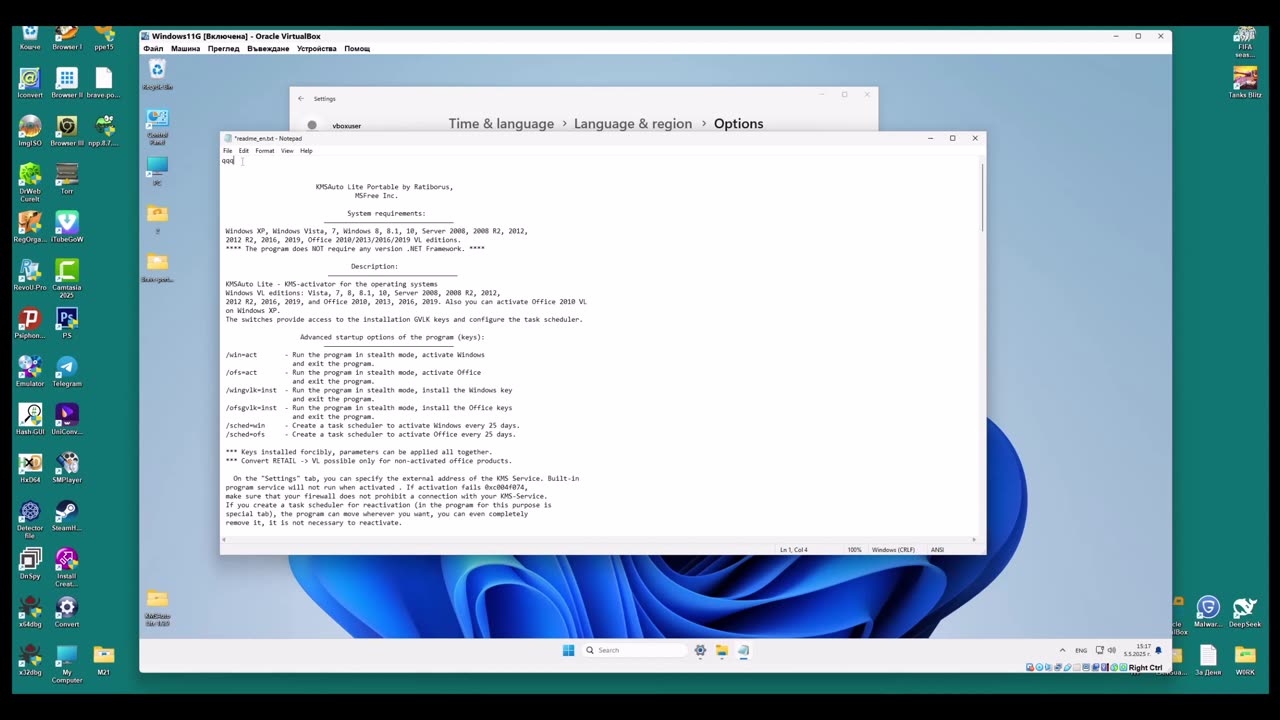The image size is (1280, 720).
Task: Open x32dbg debugger icon
Action: tap(30, 659)
